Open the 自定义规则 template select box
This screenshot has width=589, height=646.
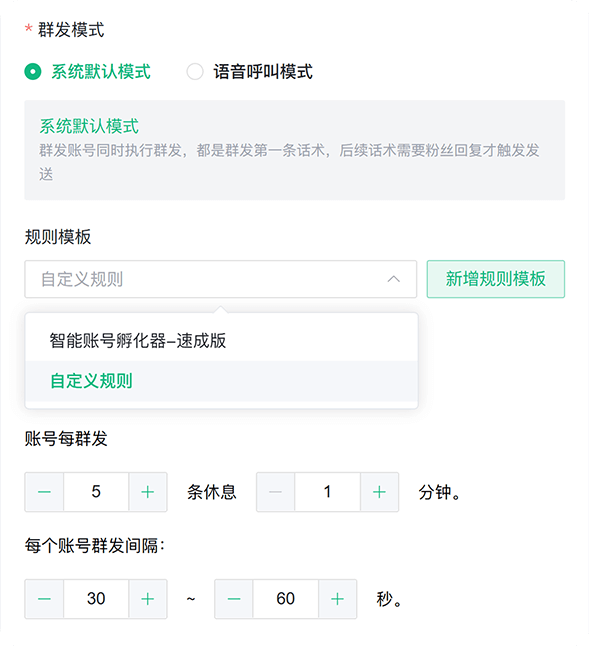tap(221, 279)
